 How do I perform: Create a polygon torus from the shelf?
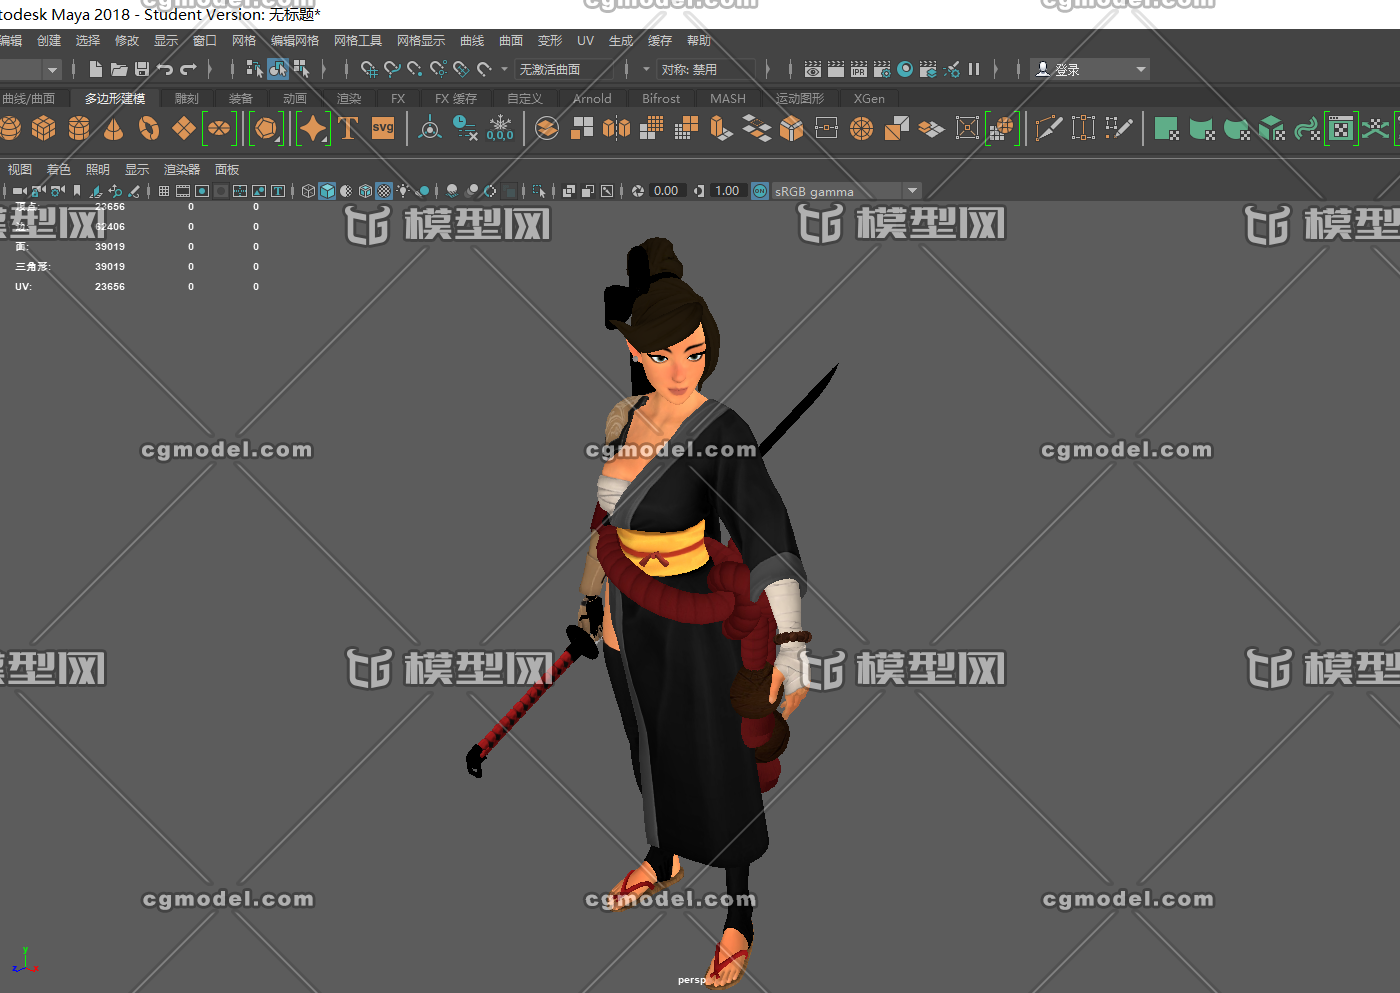pyautogui.click(x=148, y=128)
